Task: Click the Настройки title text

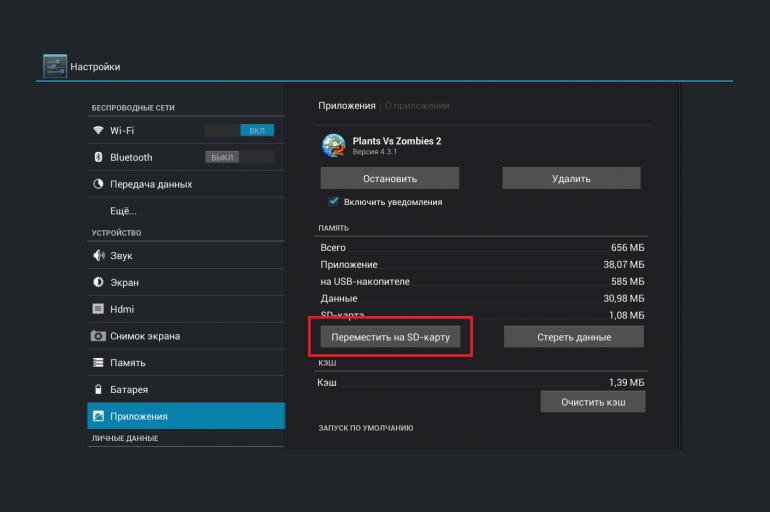Action: tap(95, 67)
